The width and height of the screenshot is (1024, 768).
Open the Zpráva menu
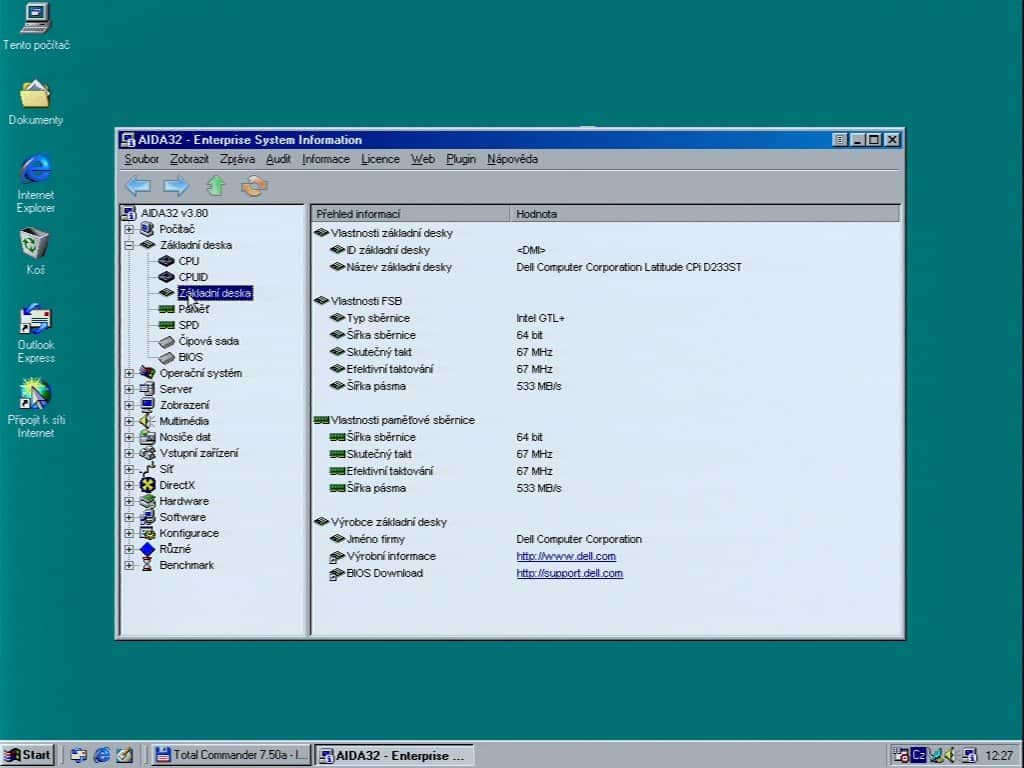[237, 159]
